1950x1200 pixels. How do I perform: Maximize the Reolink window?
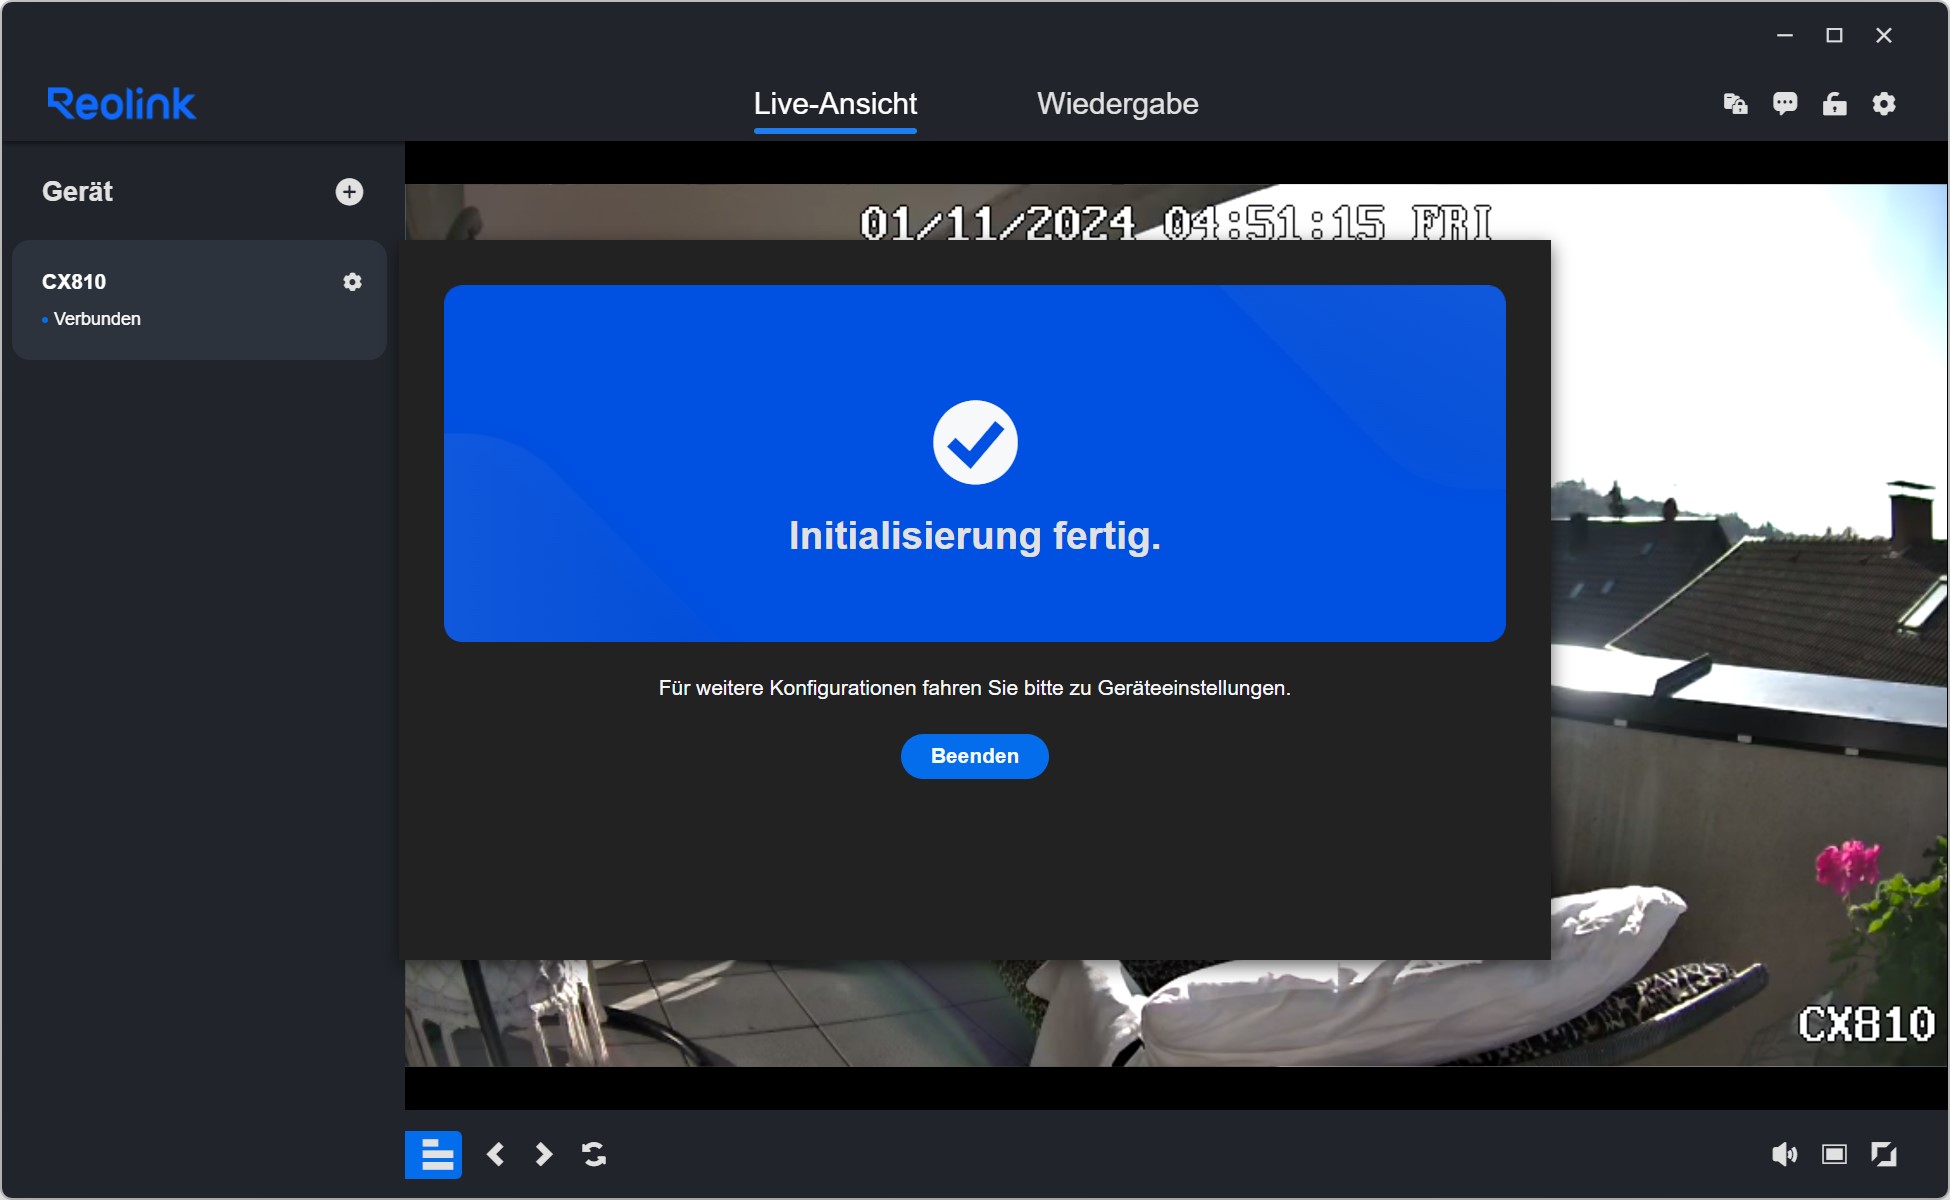point(1834,36)
